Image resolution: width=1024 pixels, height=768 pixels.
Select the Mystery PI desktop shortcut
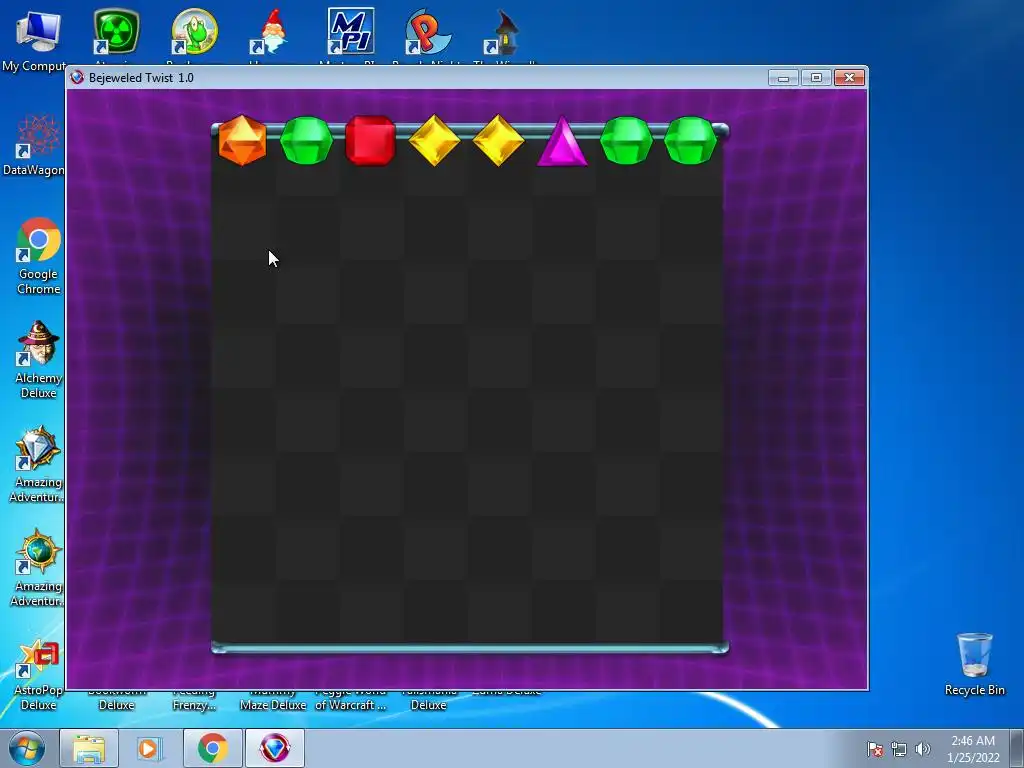(351, 31)
